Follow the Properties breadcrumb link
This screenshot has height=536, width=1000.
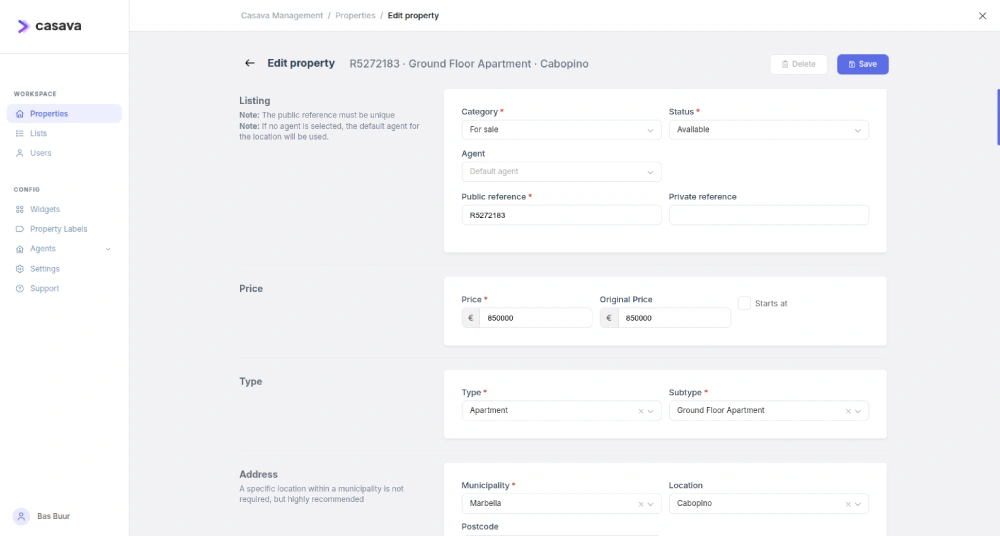pyautogui.click(x=355, y=15)
